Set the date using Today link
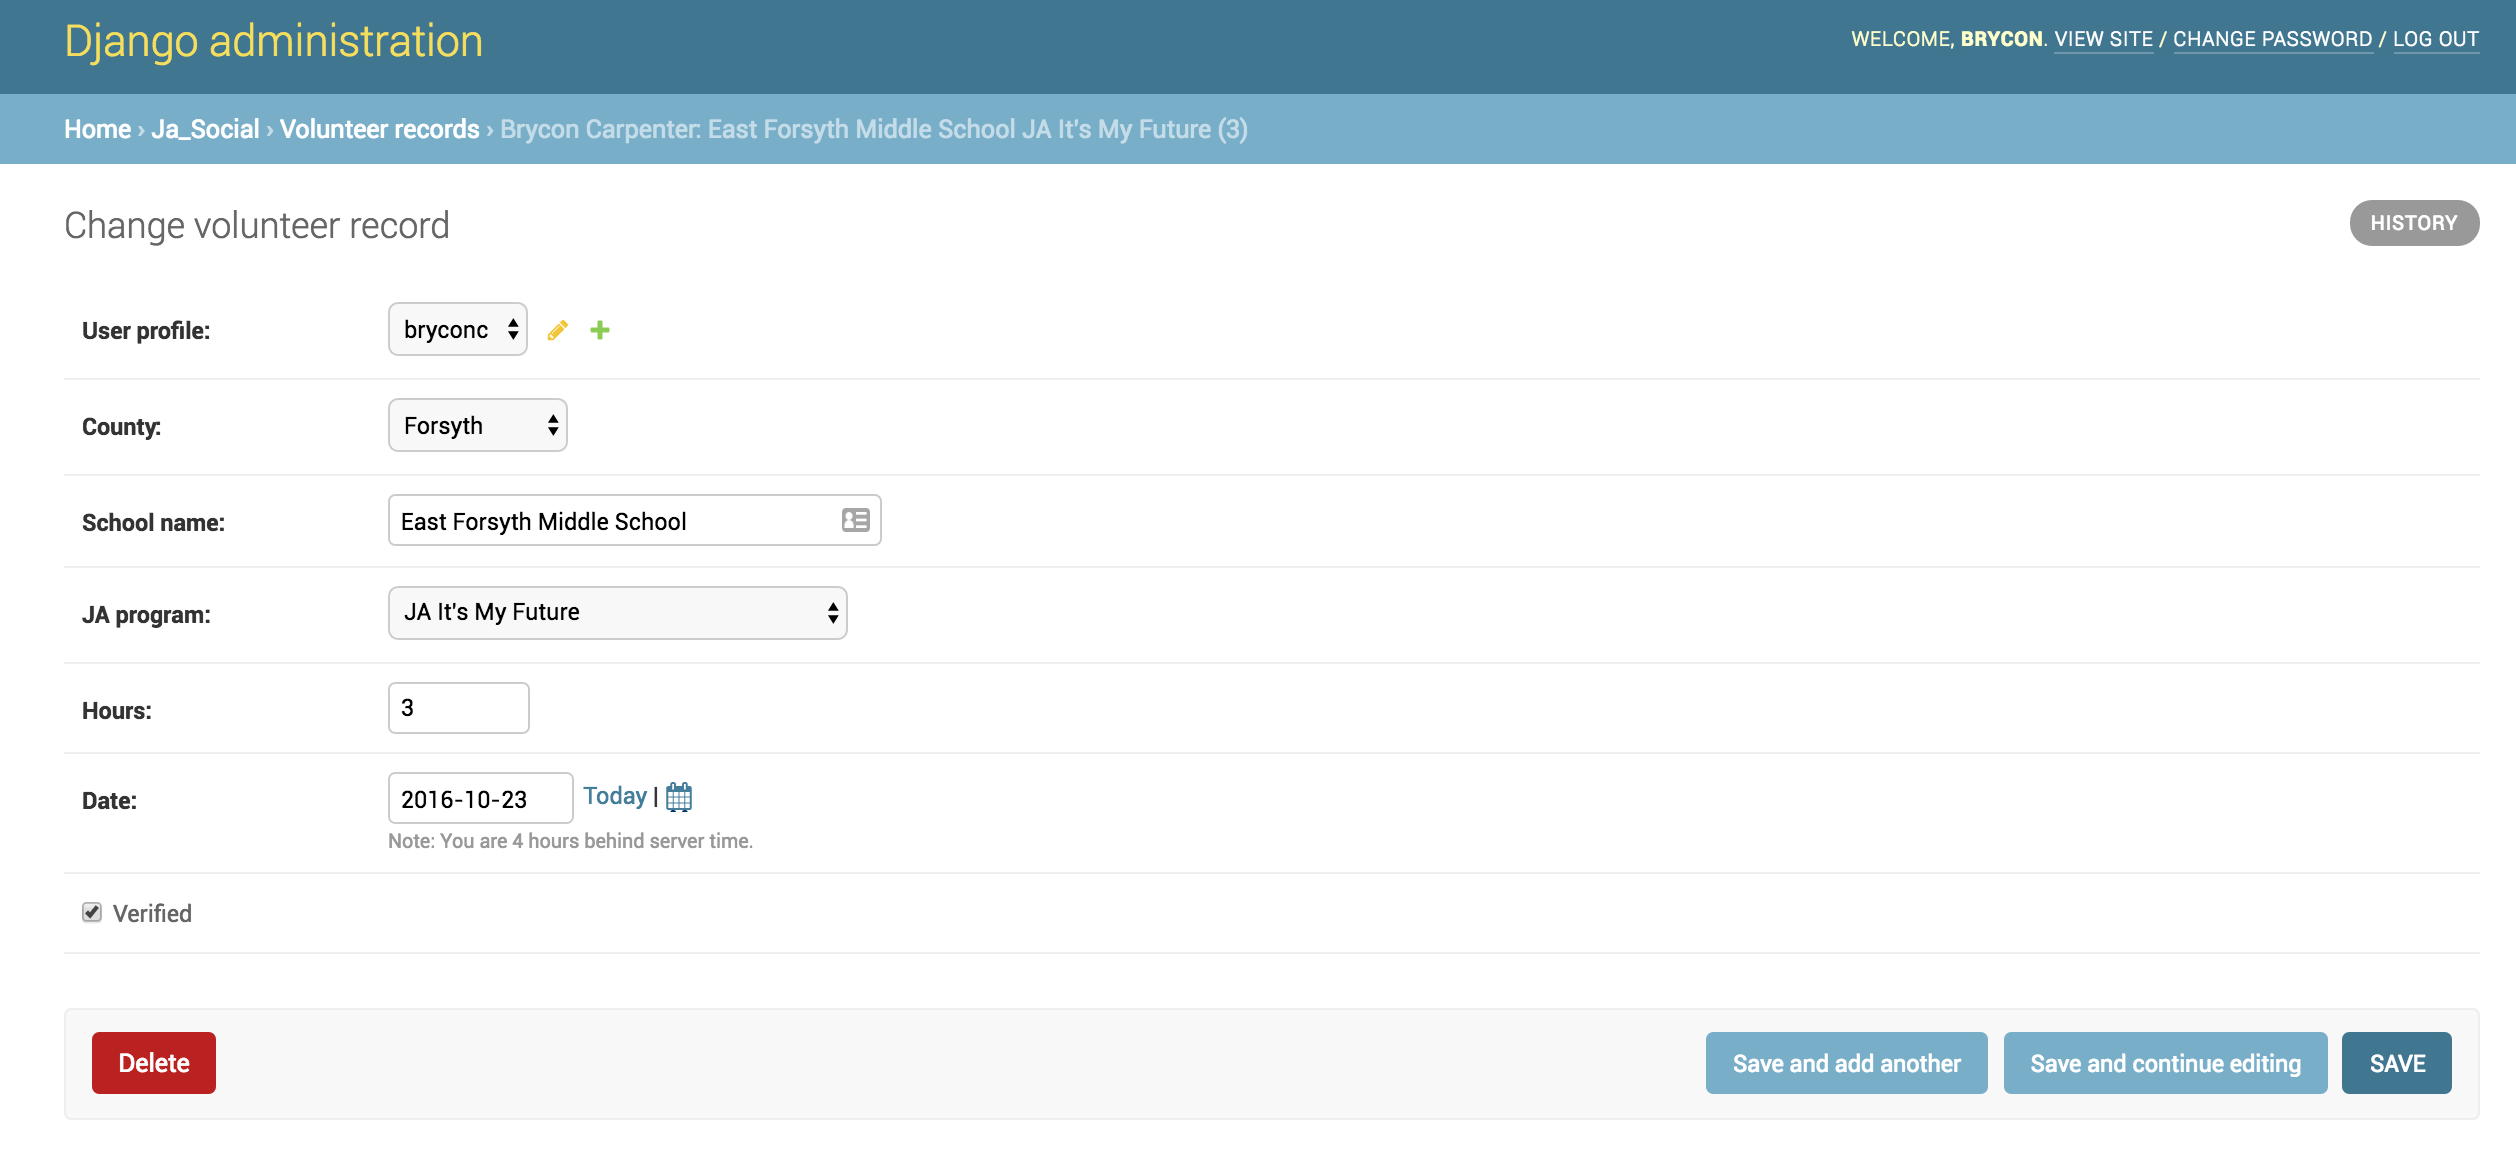2516x1152 pixels. (x=615, y=796)
